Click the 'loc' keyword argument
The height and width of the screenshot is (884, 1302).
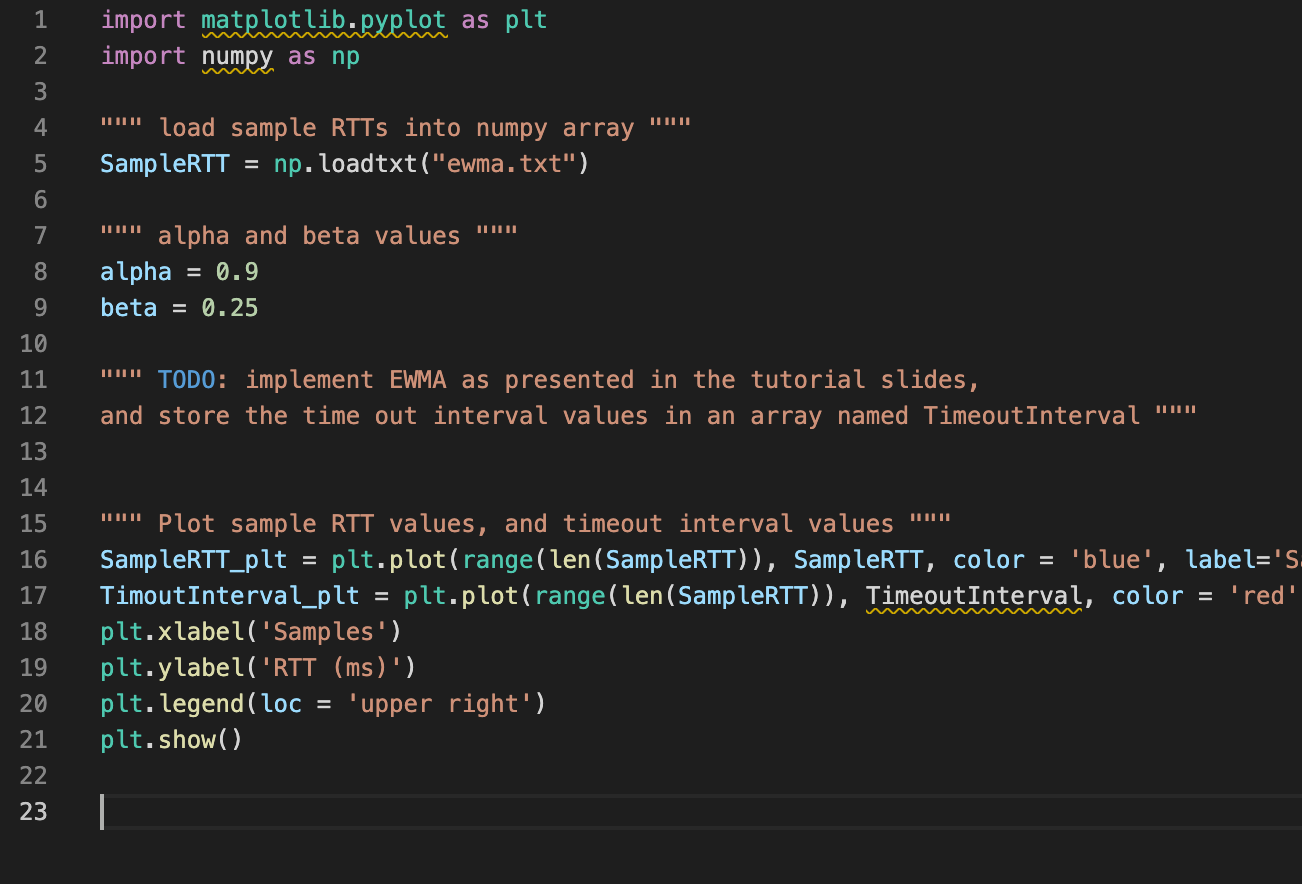[x=281, y=704]
